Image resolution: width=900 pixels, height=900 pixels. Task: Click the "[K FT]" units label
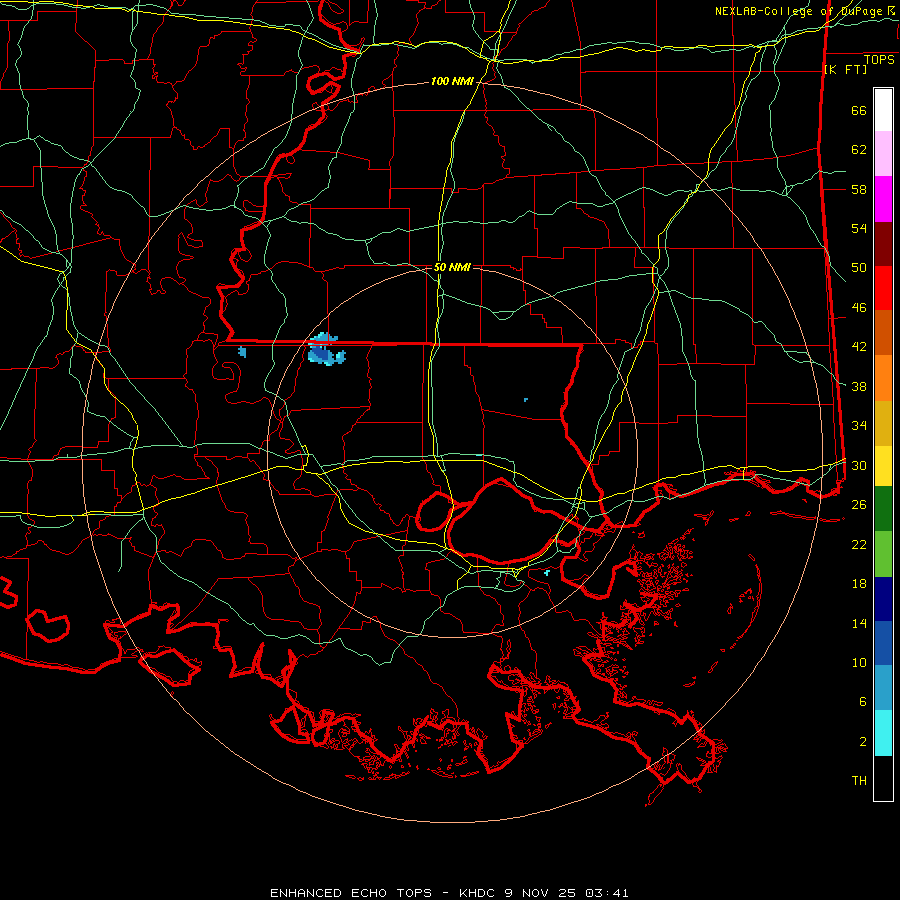[845, 69]
